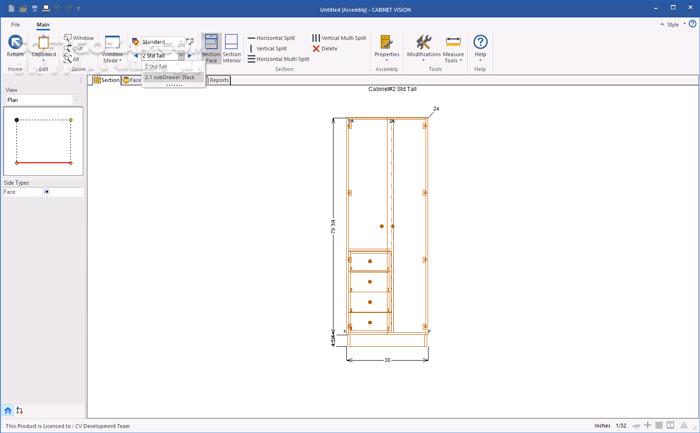Click the Cabinet#2 Std Tall title
Screen dimensions: 700x433
(392, 89)
